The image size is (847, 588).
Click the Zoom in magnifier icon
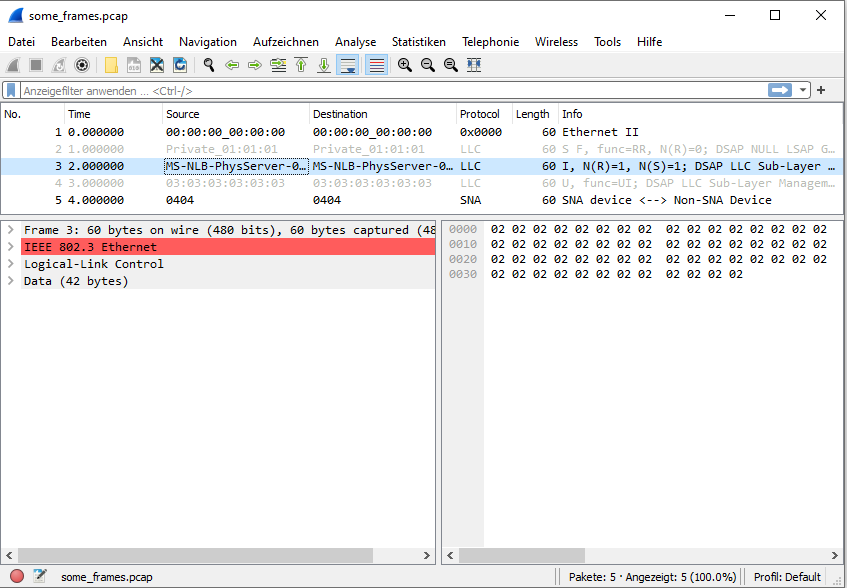pos(405,65)
